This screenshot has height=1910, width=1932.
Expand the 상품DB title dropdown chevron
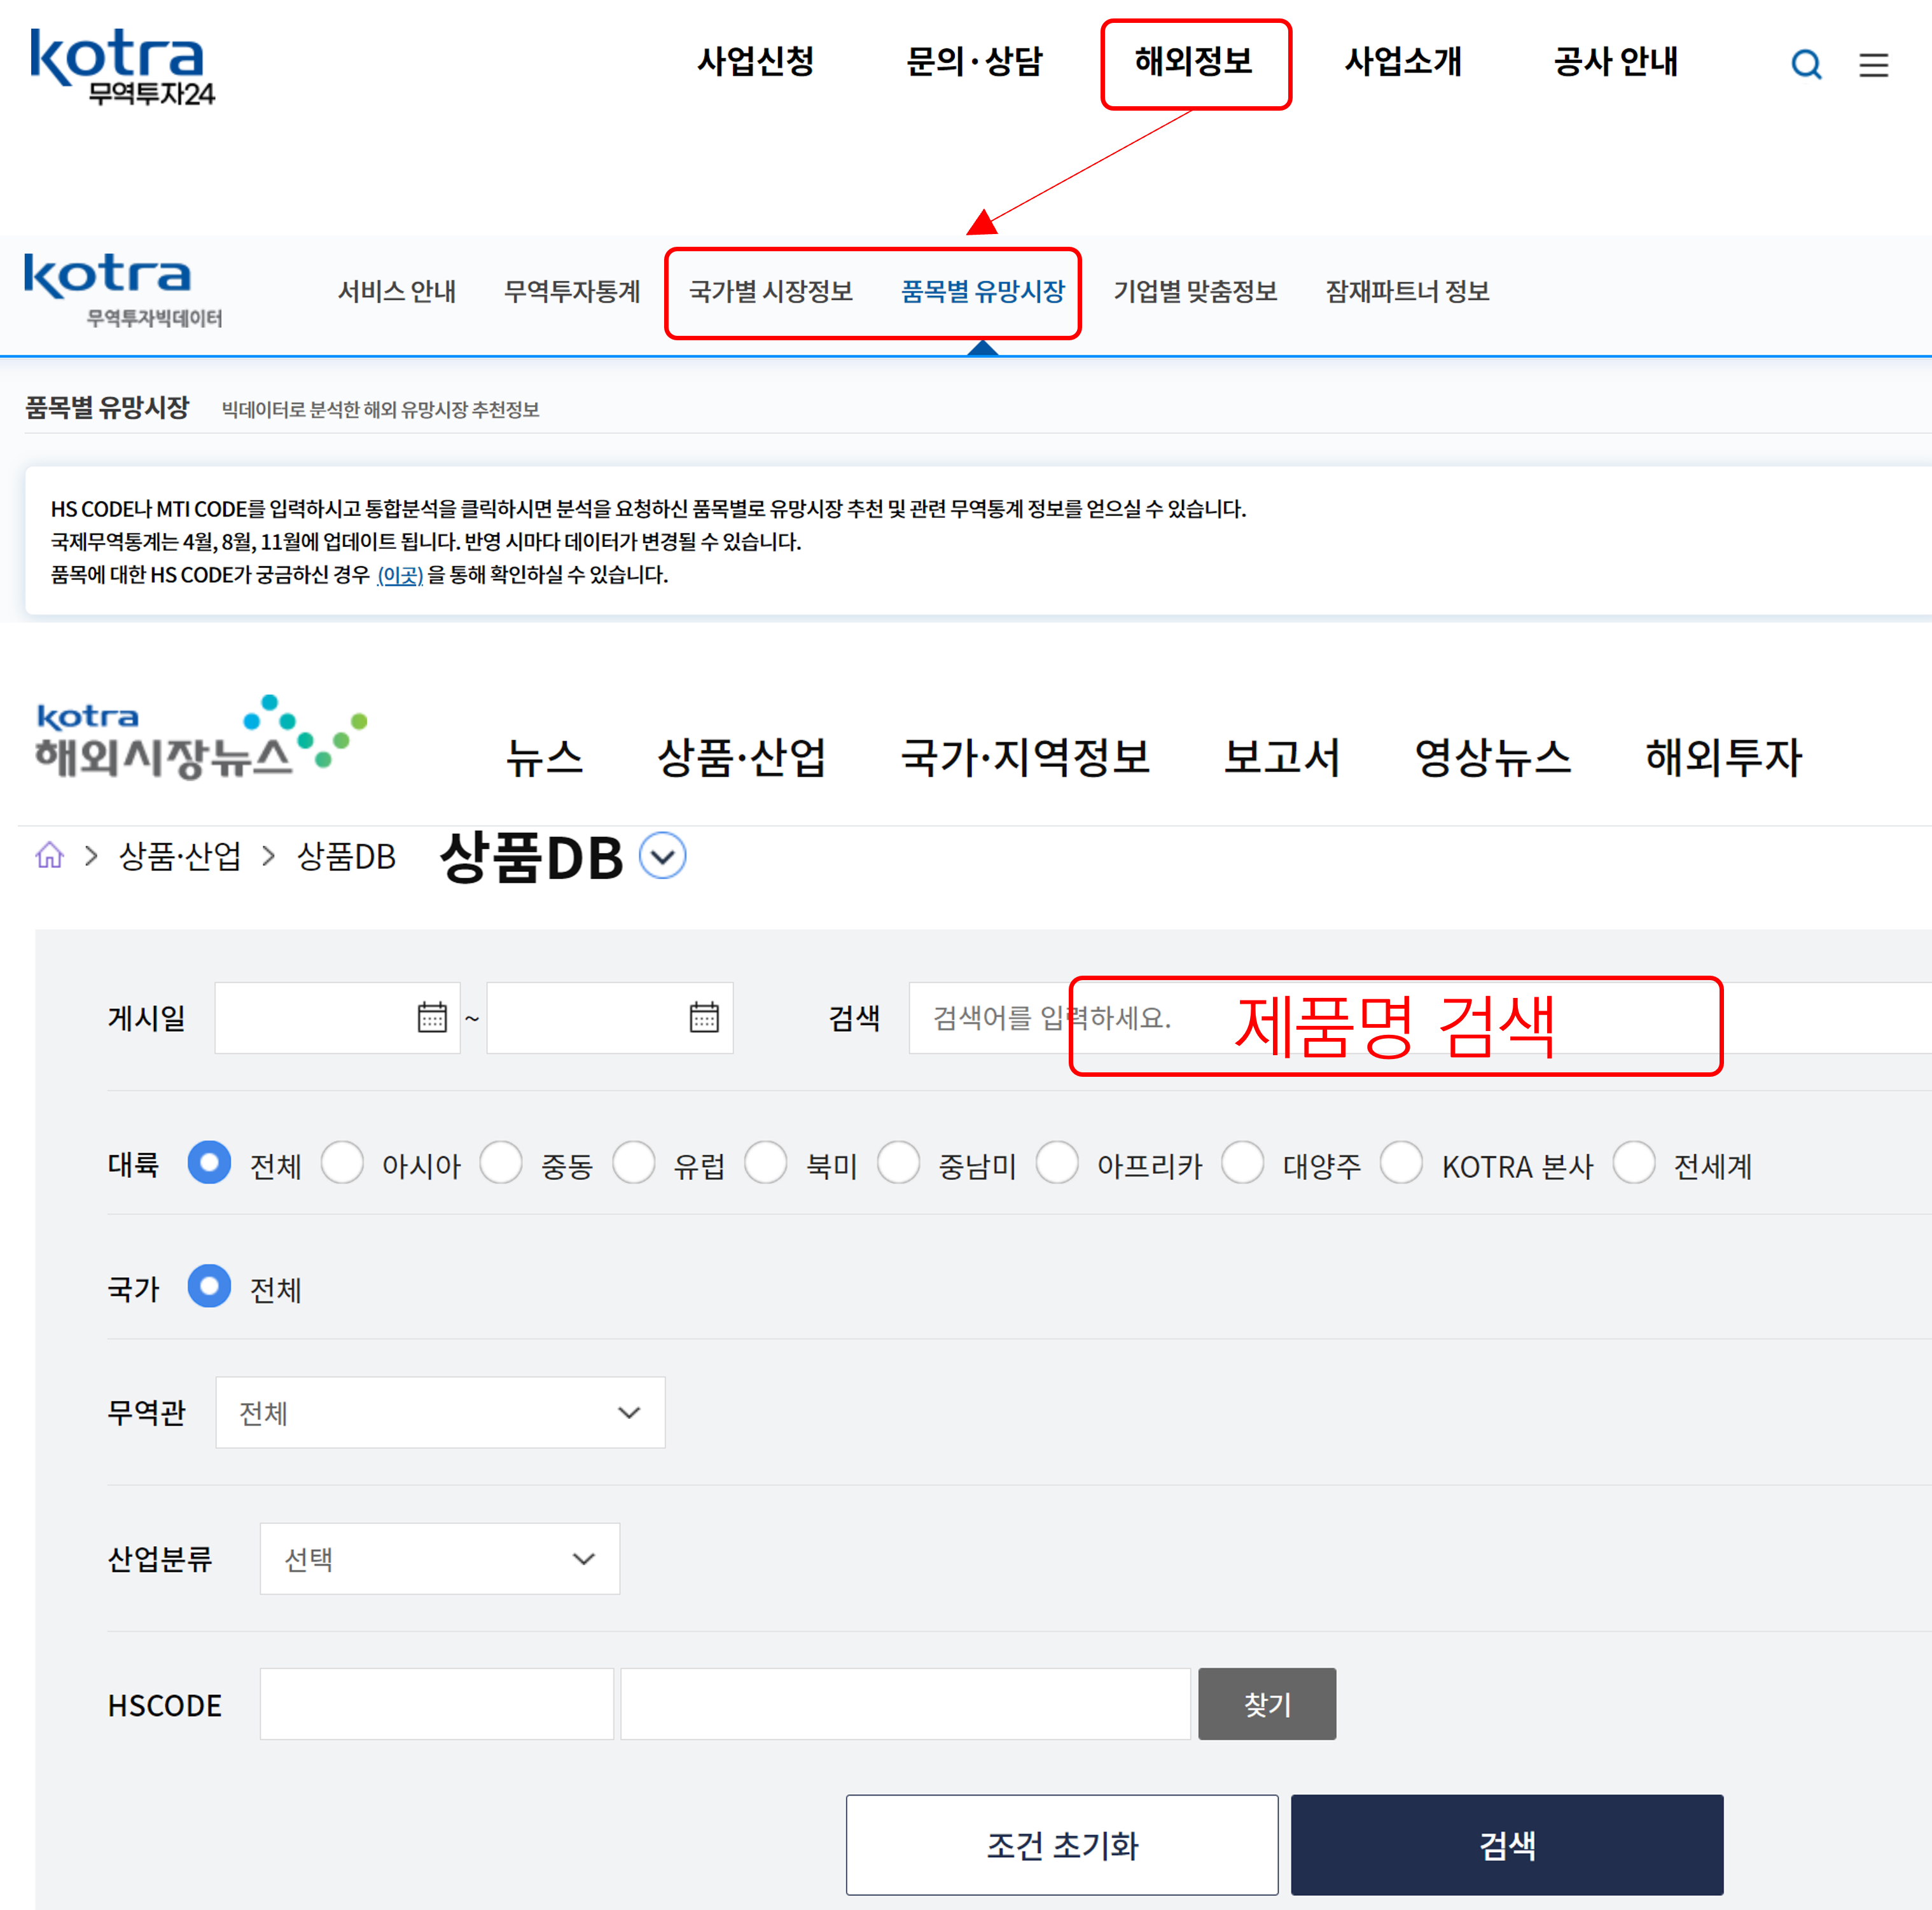click(x=662, y=856)
